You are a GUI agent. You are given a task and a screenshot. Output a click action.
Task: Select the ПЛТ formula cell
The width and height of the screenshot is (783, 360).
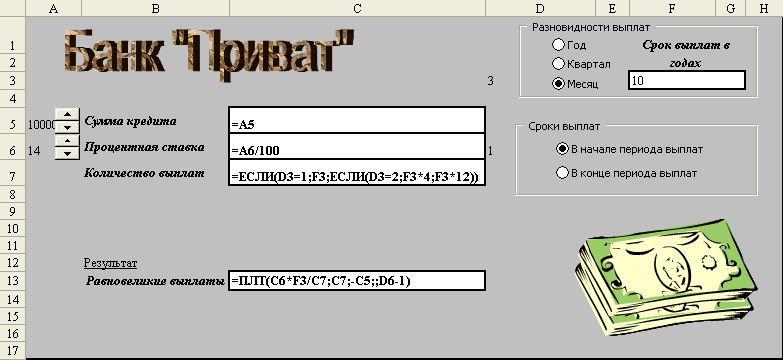(x=357, y=280)
